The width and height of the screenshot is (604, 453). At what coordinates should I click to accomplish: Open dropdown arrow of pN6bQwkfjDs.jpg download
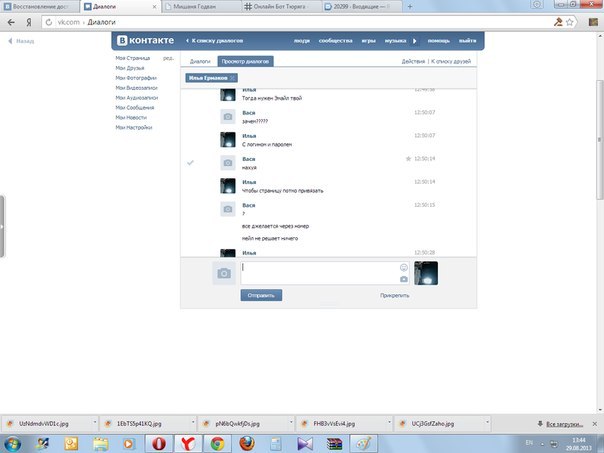(291, 423)
